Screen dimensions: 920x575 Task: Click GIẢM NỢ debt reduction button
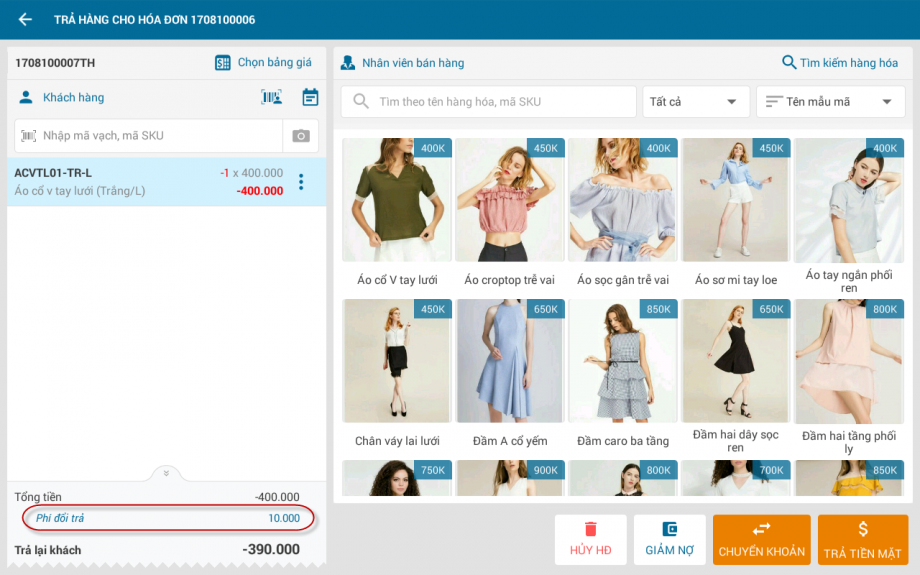tap(669, 540)
